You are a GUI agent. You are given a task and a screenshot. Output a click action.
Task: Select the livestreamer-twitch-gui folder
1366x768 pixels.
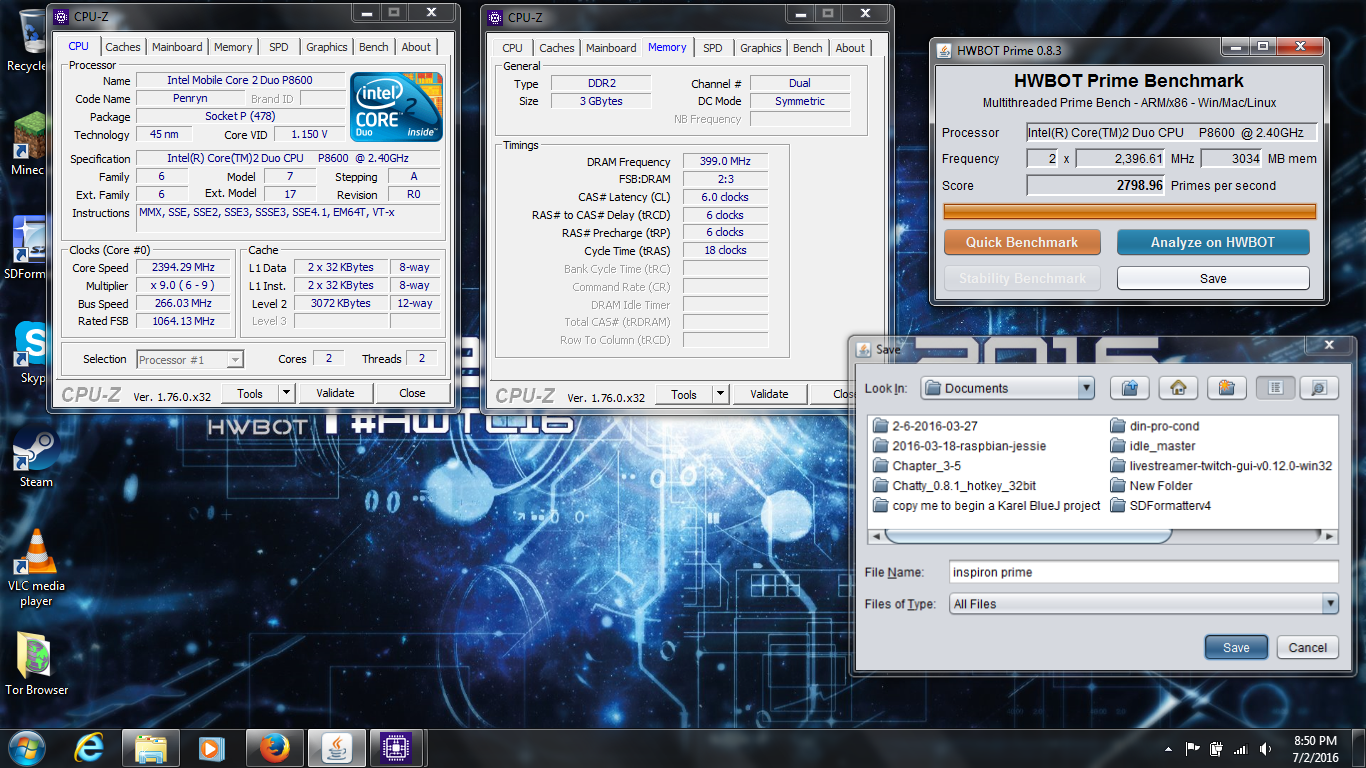point(1221,466)
